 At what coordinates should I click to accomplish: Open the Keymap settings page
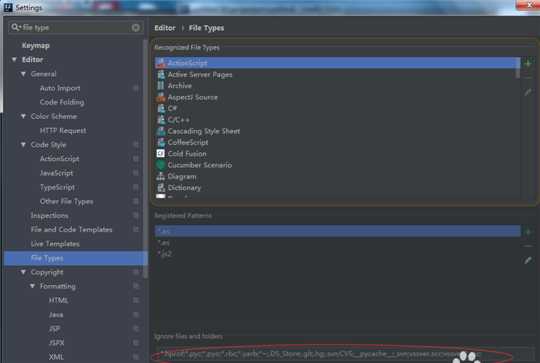click(36, 45)
